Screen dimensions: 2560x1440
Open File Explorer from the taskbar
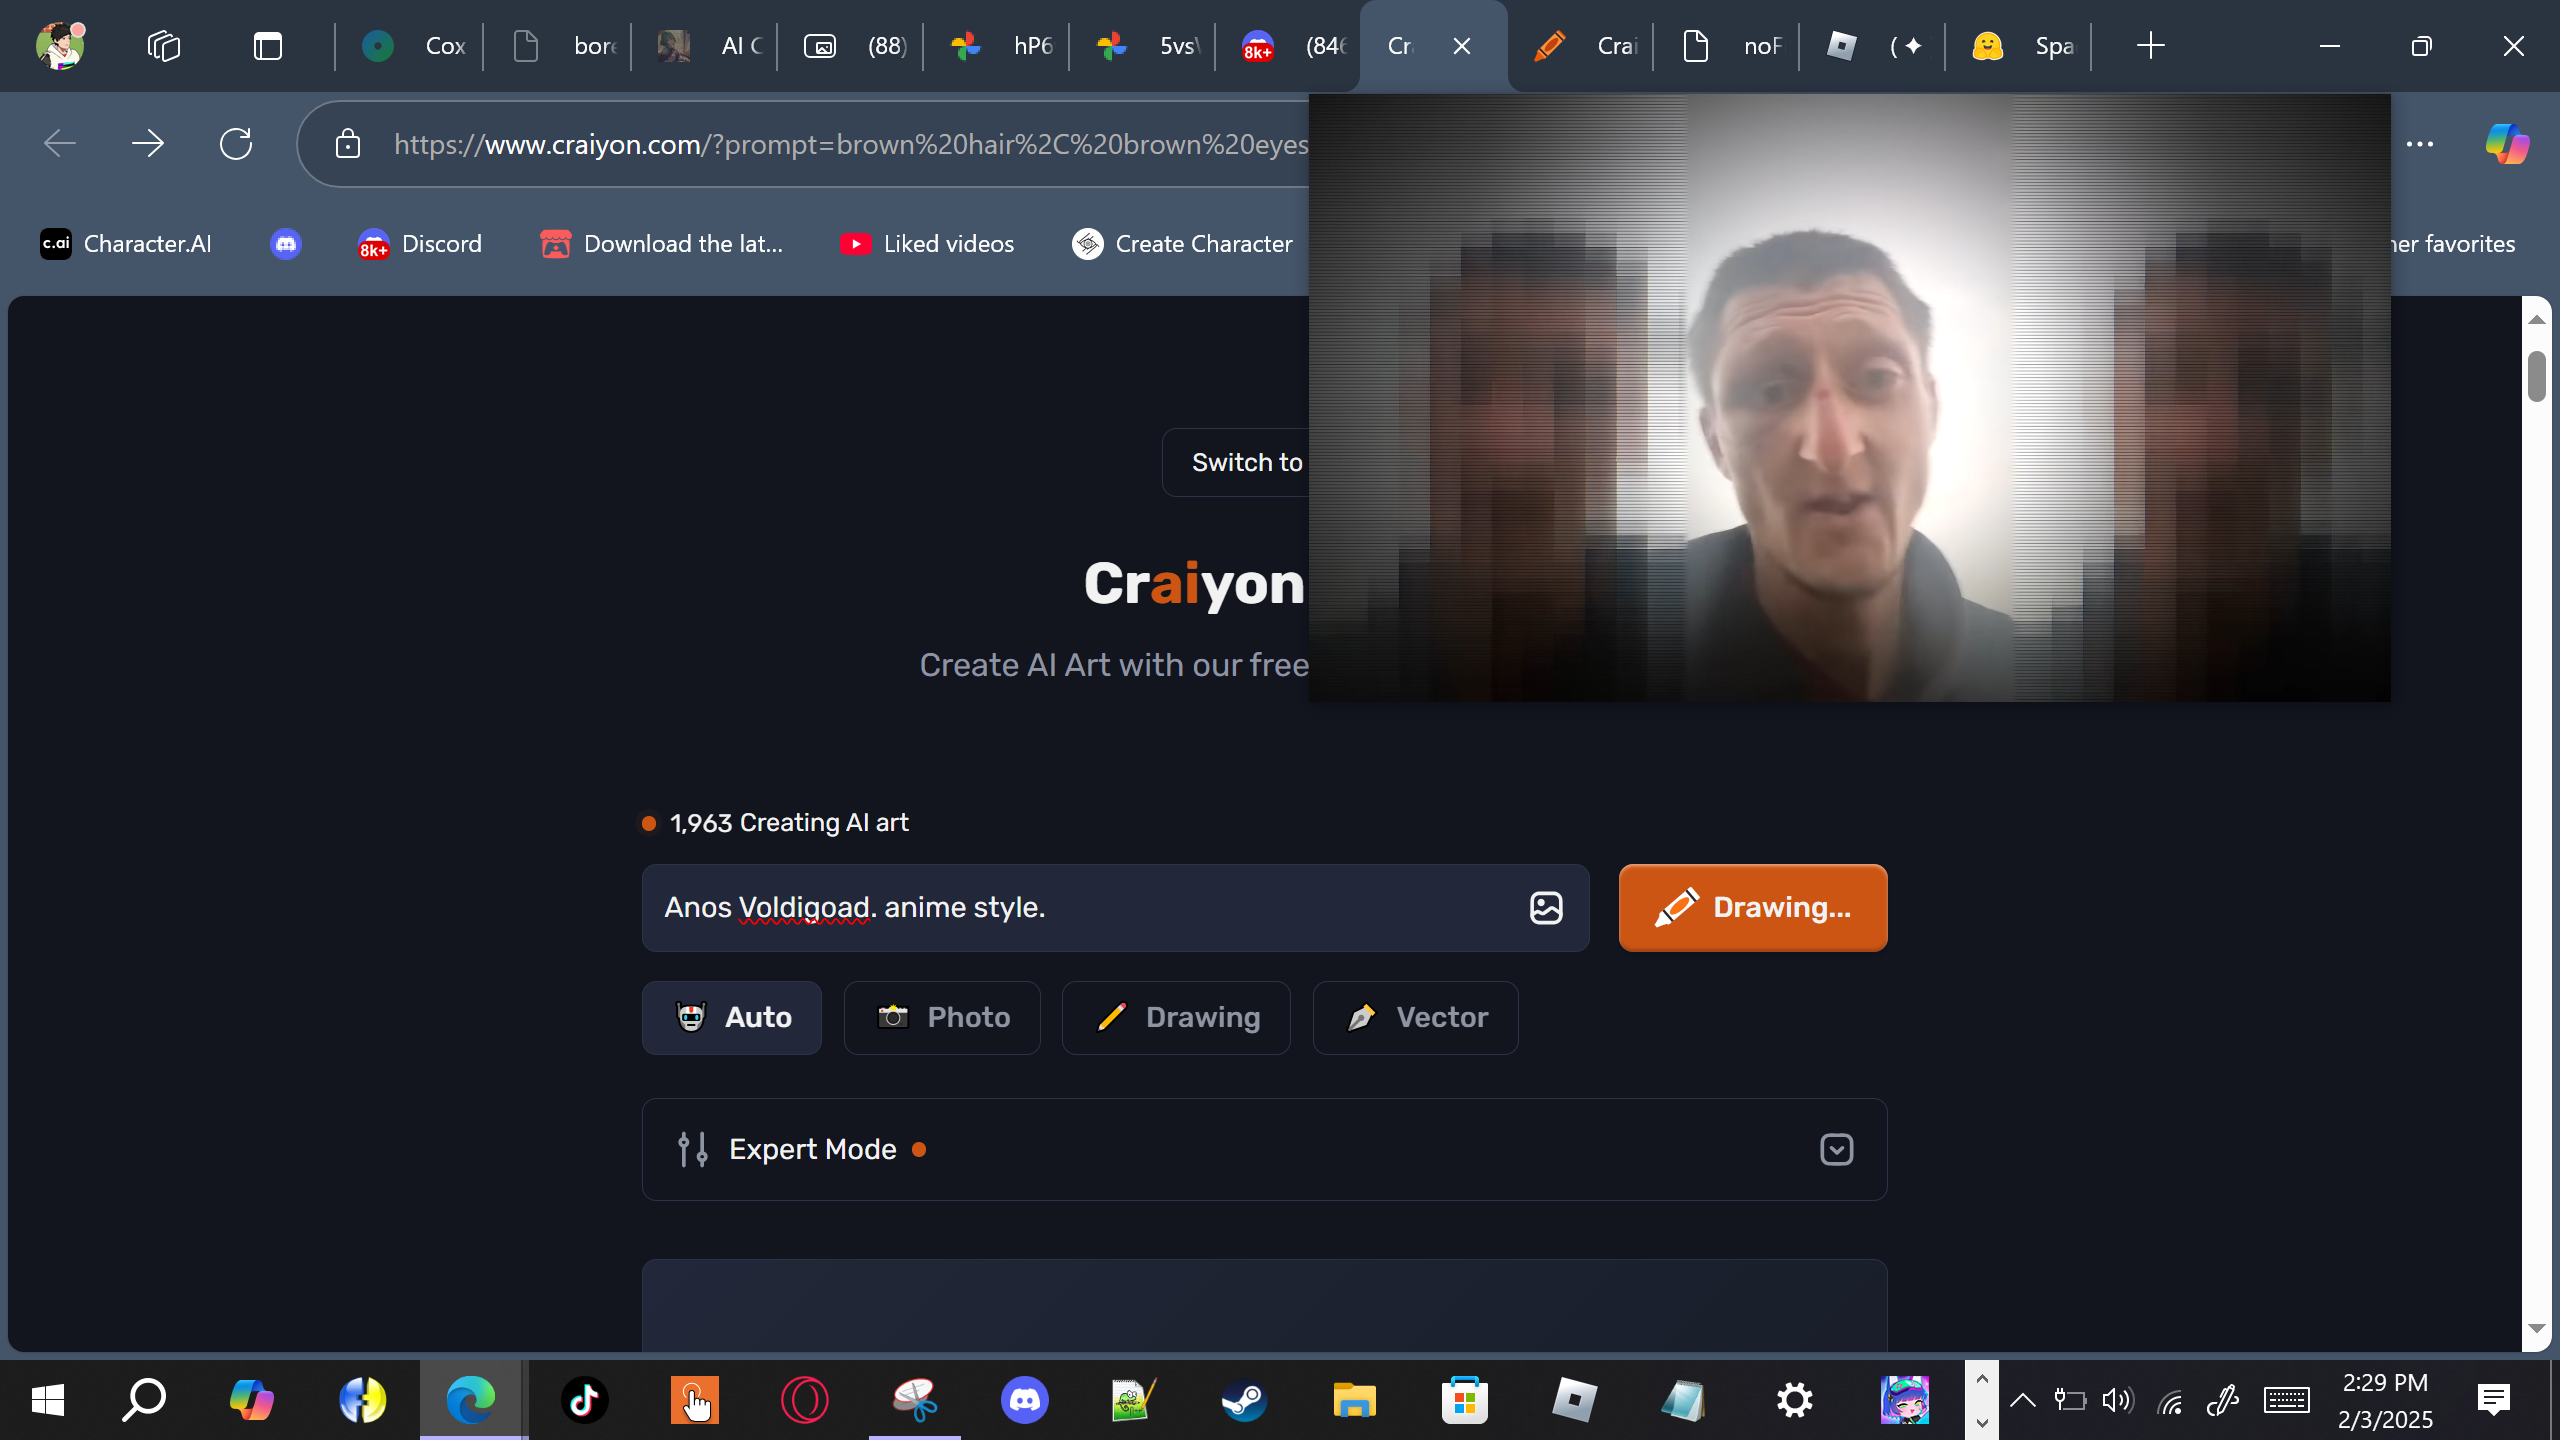point(1355,1400)
